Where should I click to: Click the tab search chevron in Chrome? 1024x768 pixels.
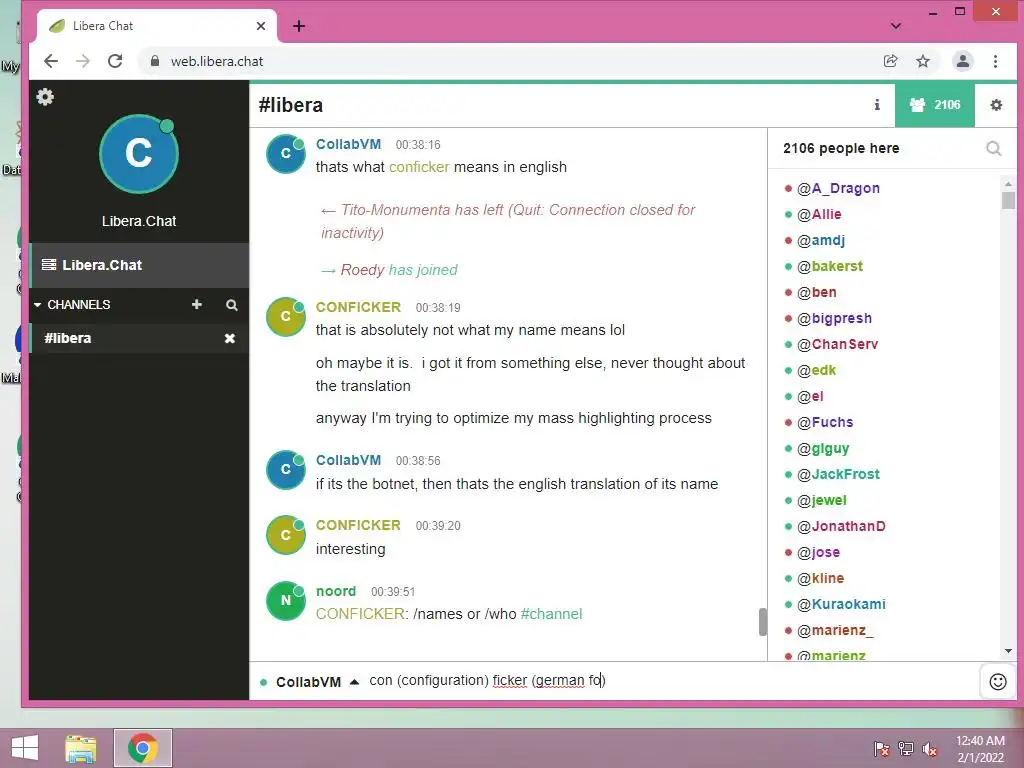click(x=896, y=26)
